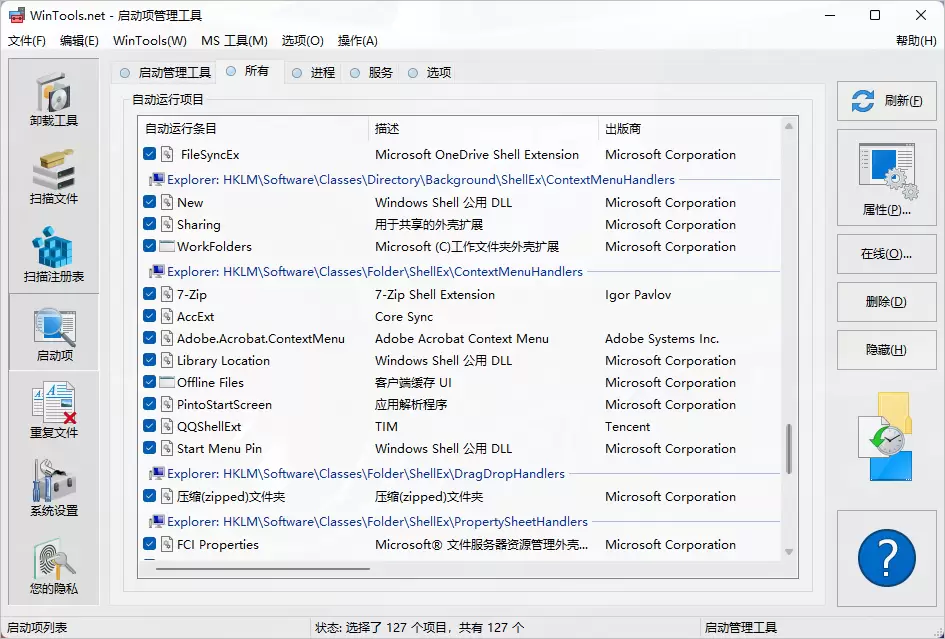This screenshot has height=639, width=945.
Task: Disable the QQShellExt entry
Action: [x=150, y=426]
